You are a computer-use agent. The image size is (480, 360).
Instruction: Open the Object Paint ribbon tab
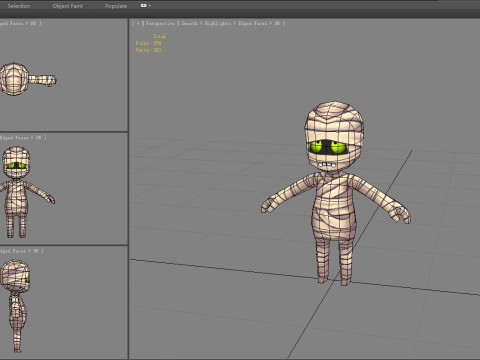tap(68, 6)
